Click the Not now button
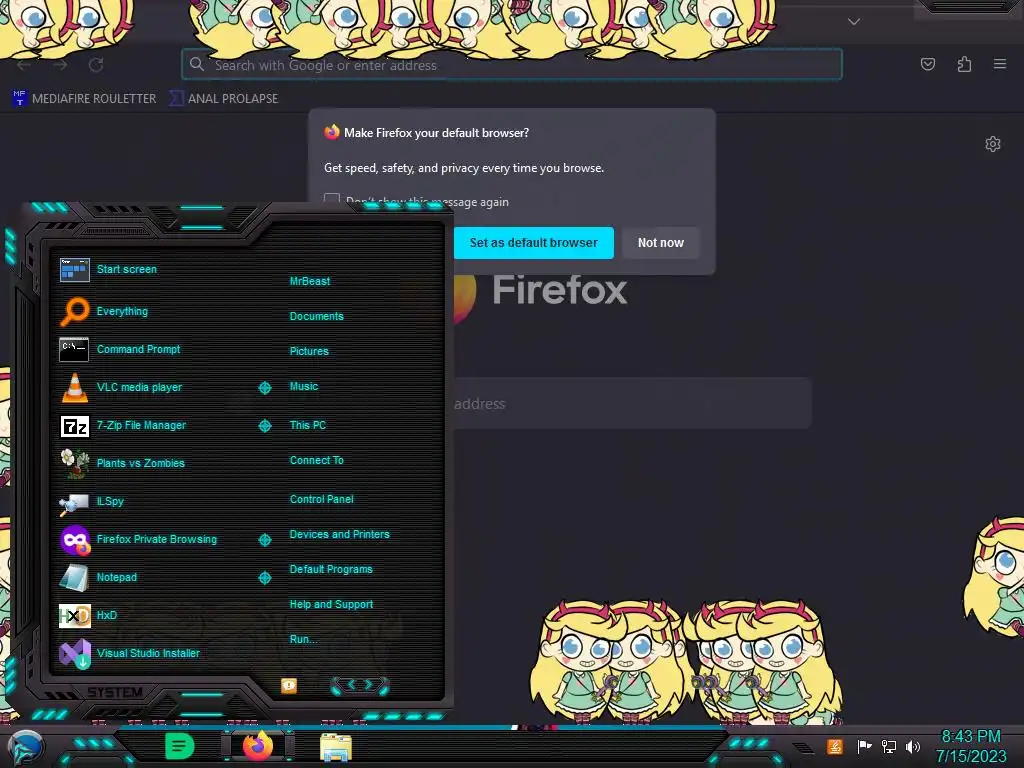 [x=660, y=243]
